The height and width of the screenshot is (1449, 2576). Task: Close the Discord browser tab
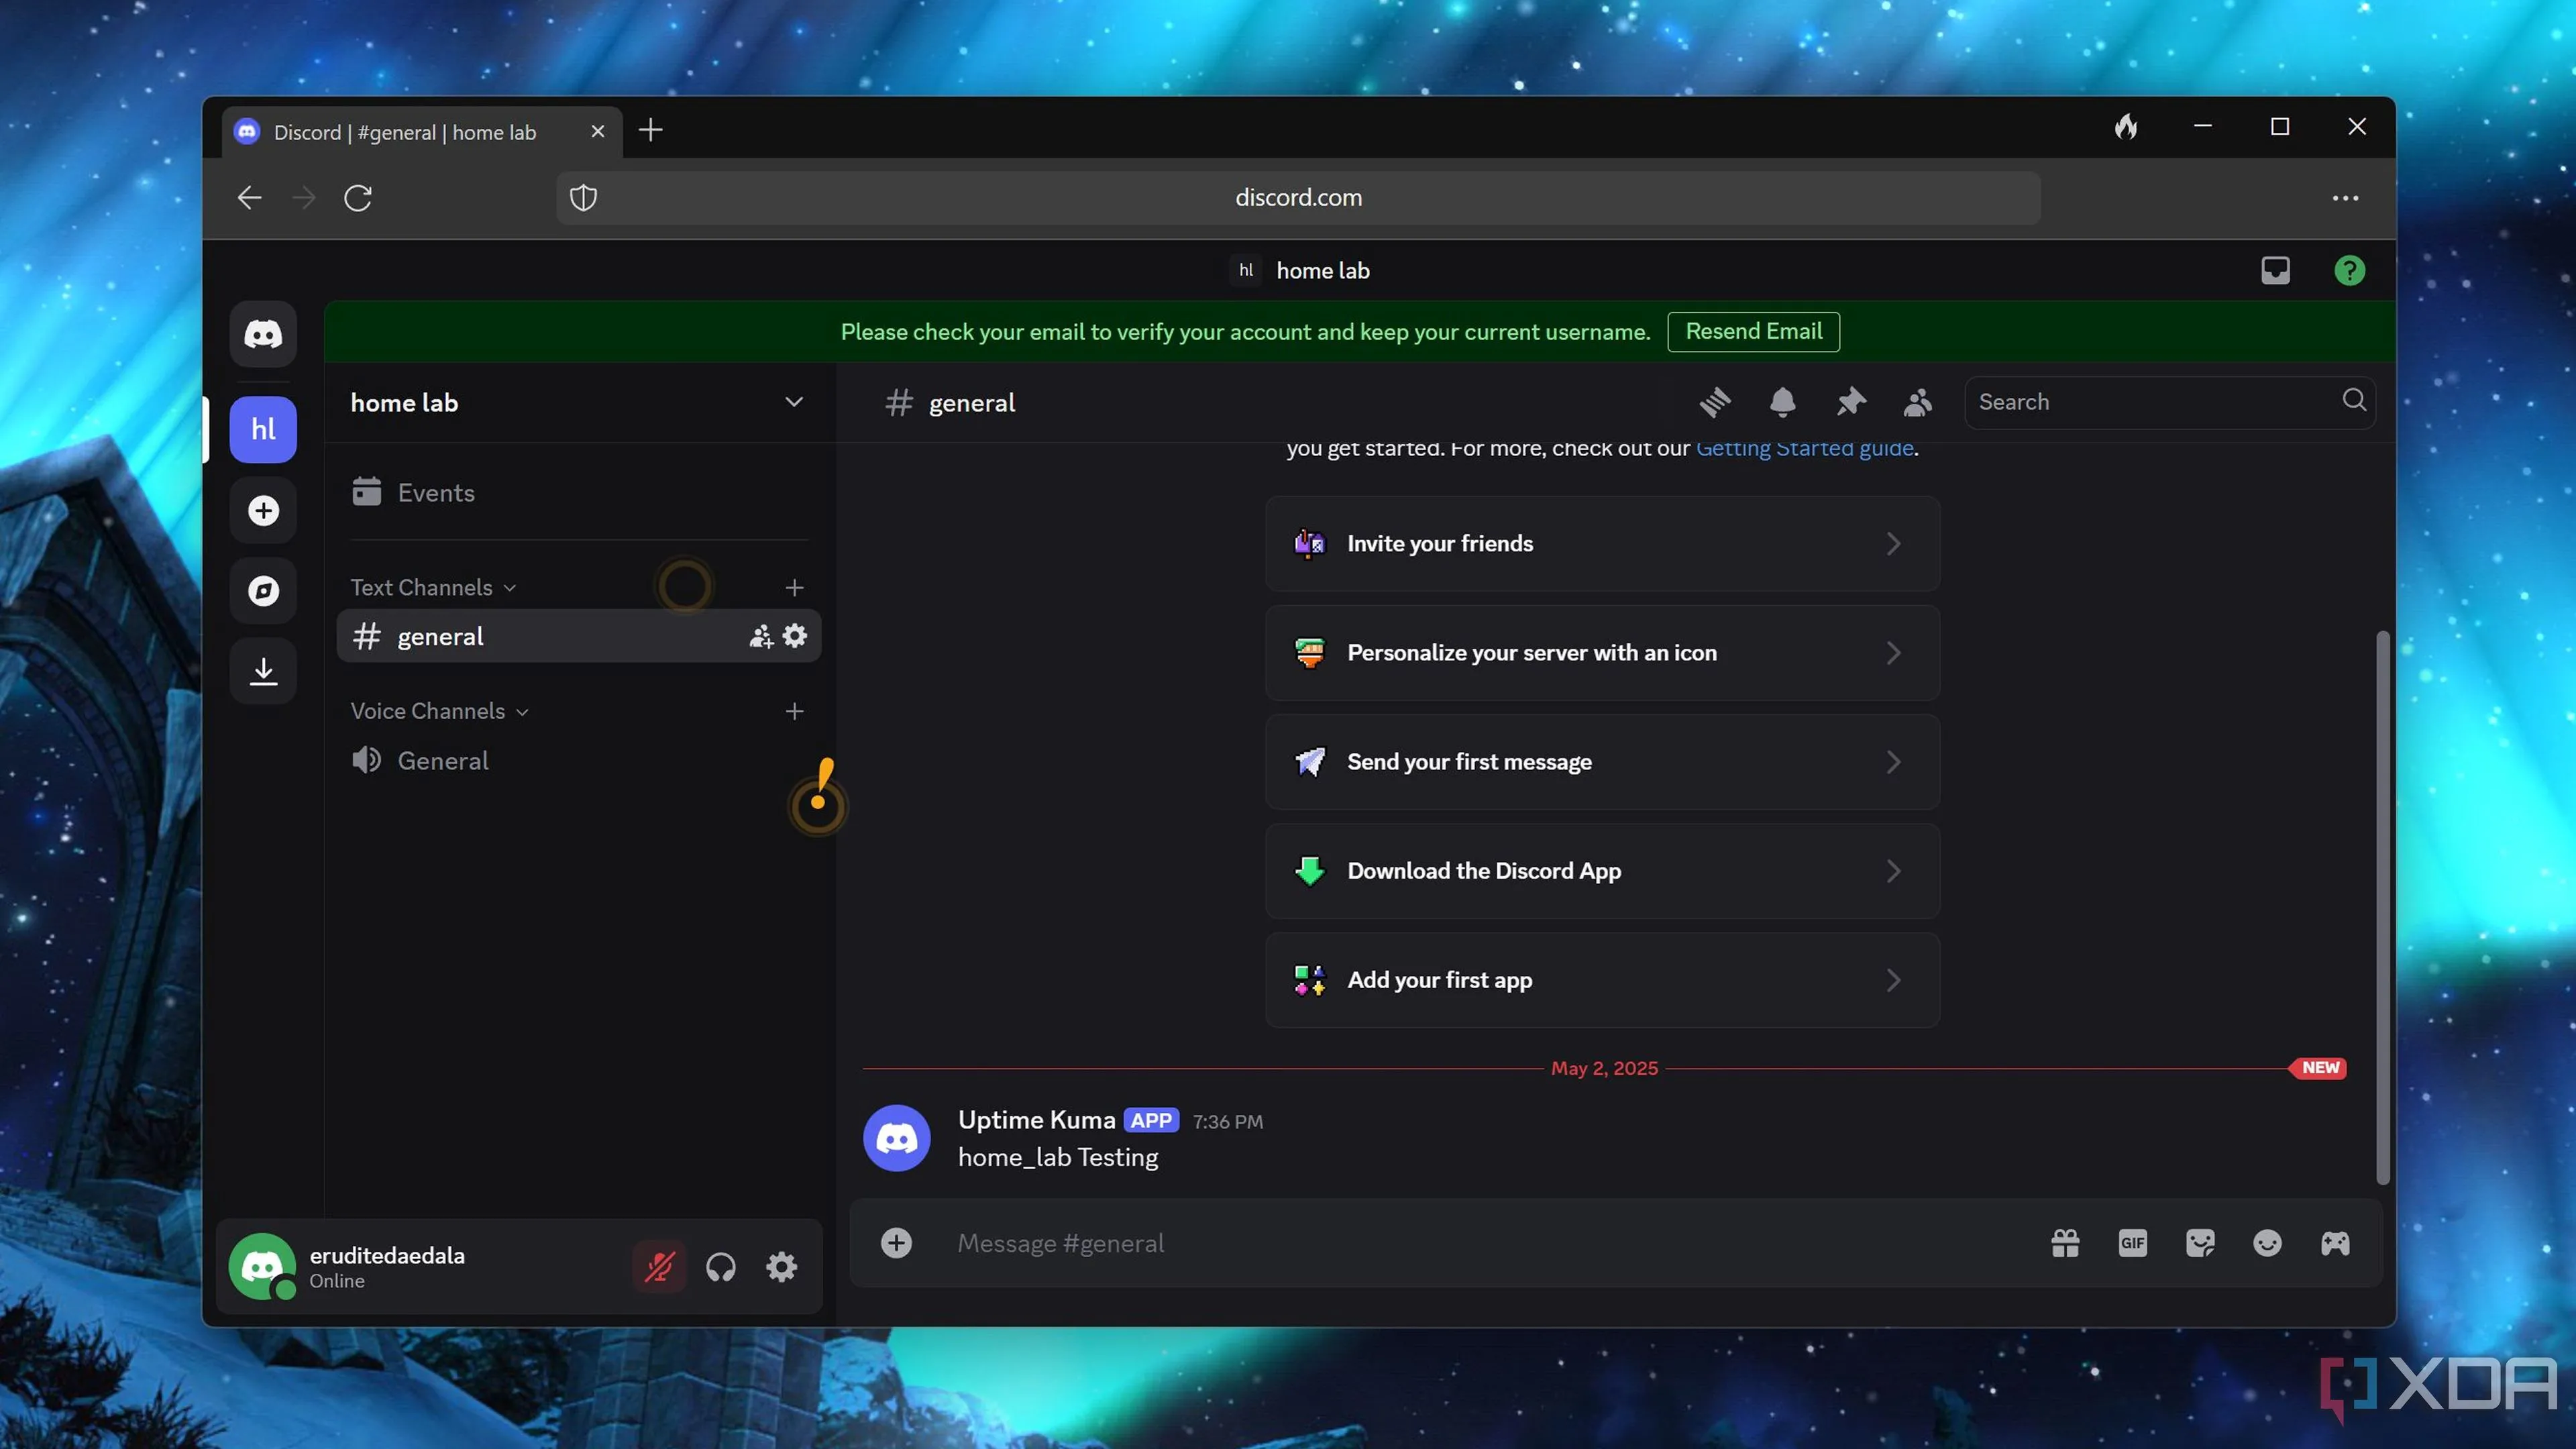click(x=598, y=131)
